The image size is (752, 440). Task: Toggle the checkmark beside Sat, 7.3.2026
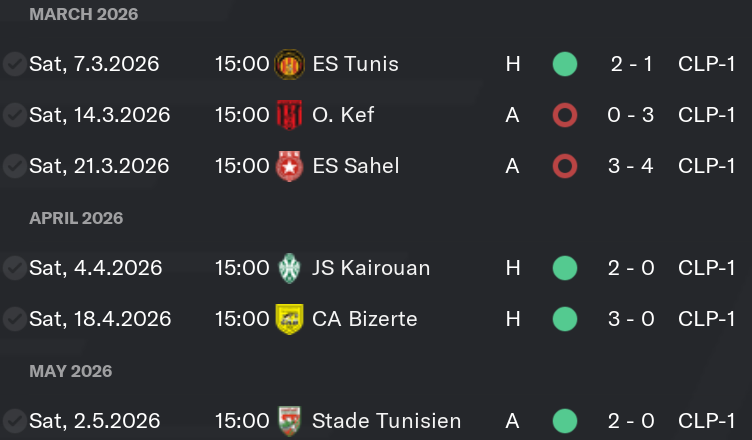click(15, 64)
